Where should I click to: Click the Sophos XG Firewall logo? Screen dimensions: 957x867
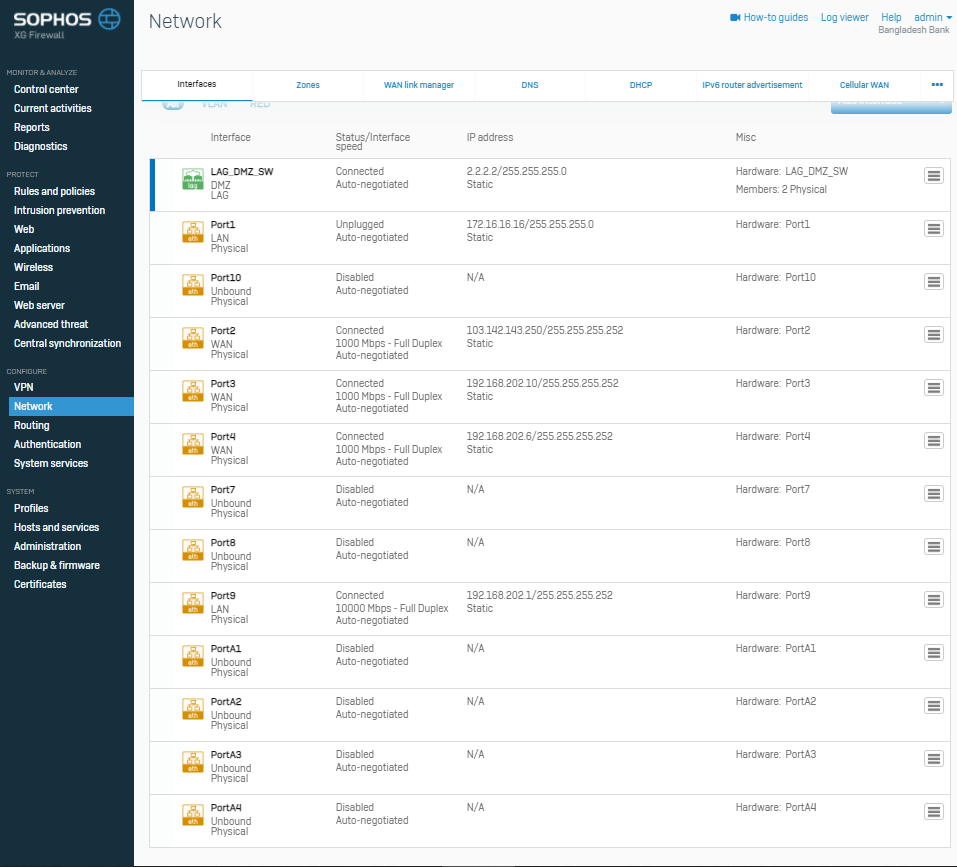point(67,24)
